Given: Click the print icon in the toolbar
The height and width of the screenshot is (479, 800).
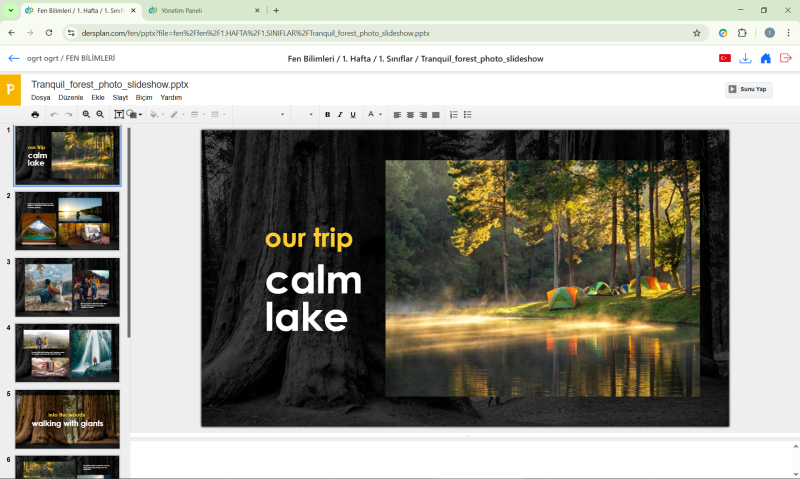Looking at the screenshot, I should click(x=35, y=115).
